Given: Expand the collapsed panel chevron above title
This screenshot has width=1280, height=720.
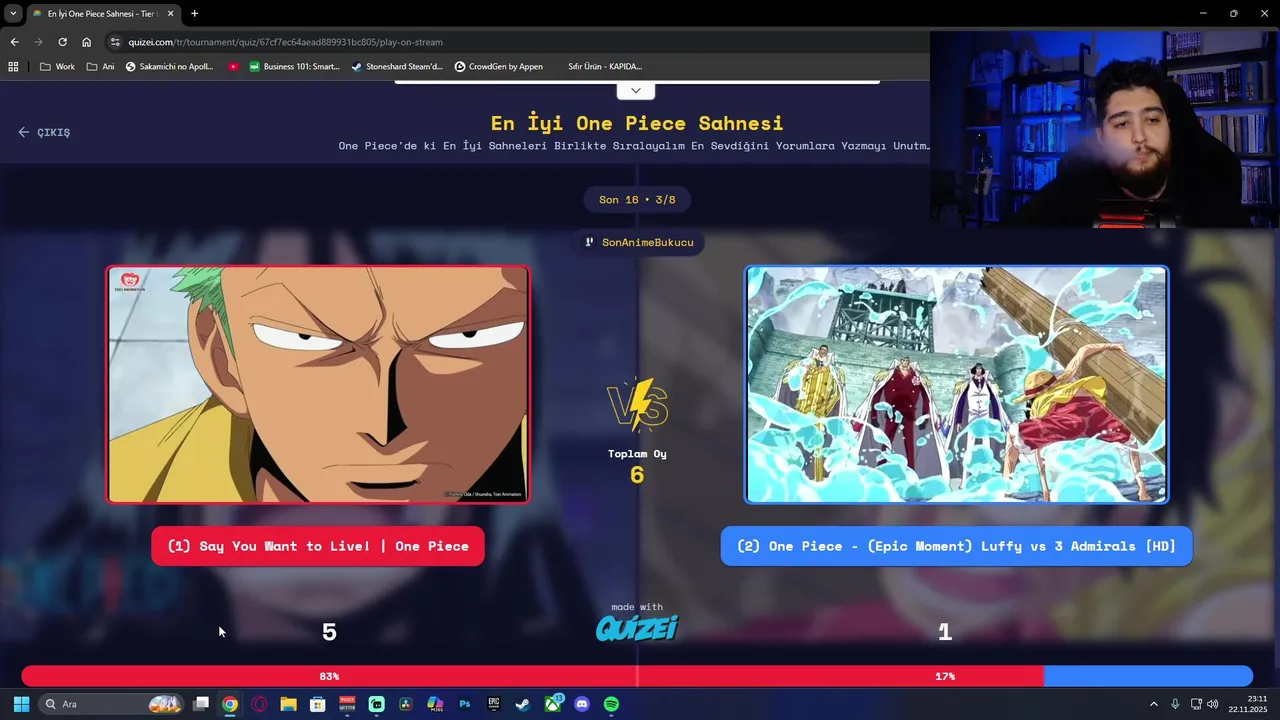Looking at the screenshot, I should pos(636,91).
